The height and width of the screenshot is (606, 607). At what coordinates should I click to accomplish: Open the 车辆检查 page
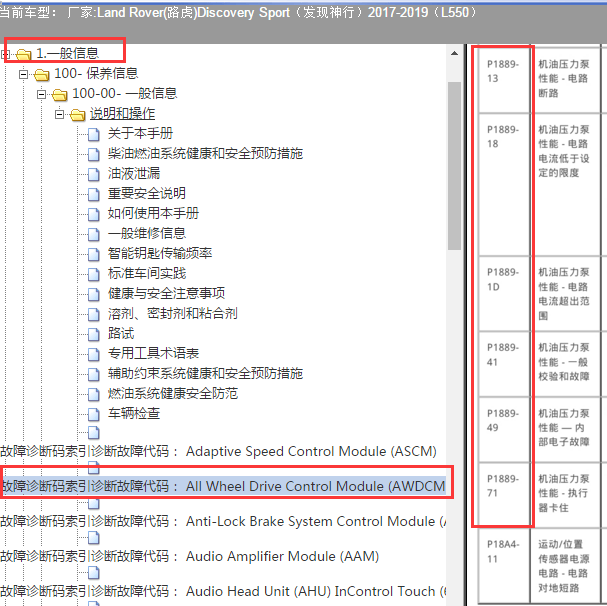click(134, 413)
